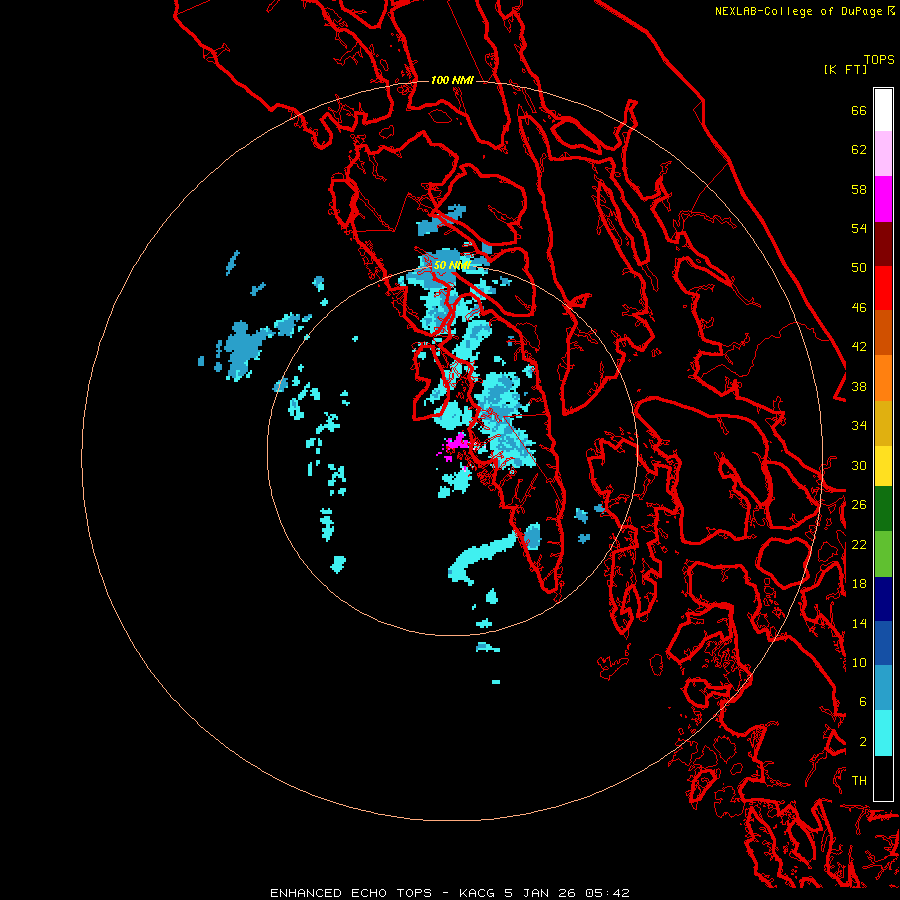The height and width of the screenshot is (900, 900).
Task: Click the '[K FT]' units label
Action: 845,69
